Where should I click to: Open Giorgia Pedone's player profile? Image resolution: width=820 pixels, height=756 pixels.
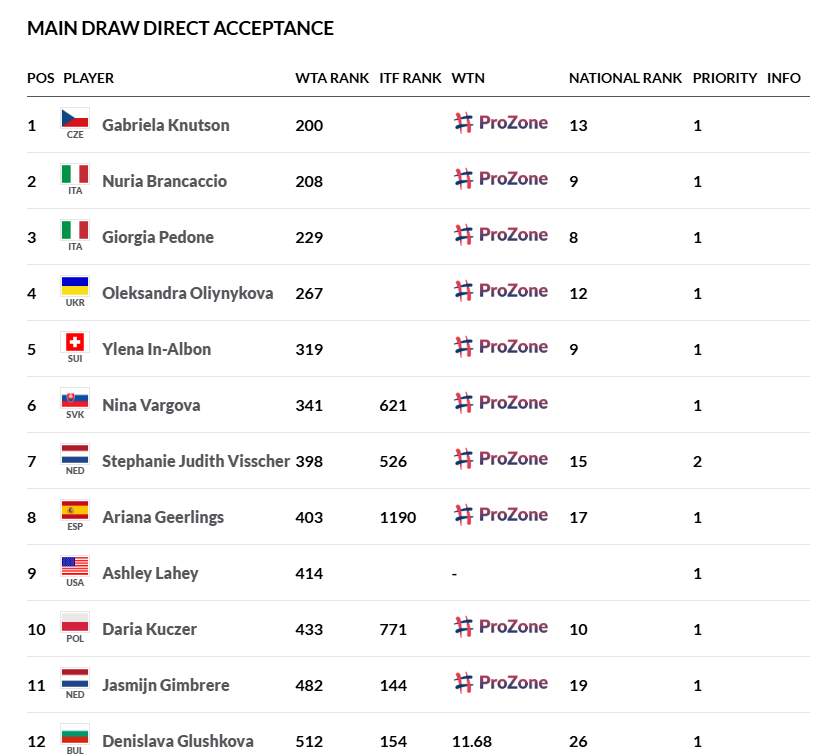(x=158, y=237)
